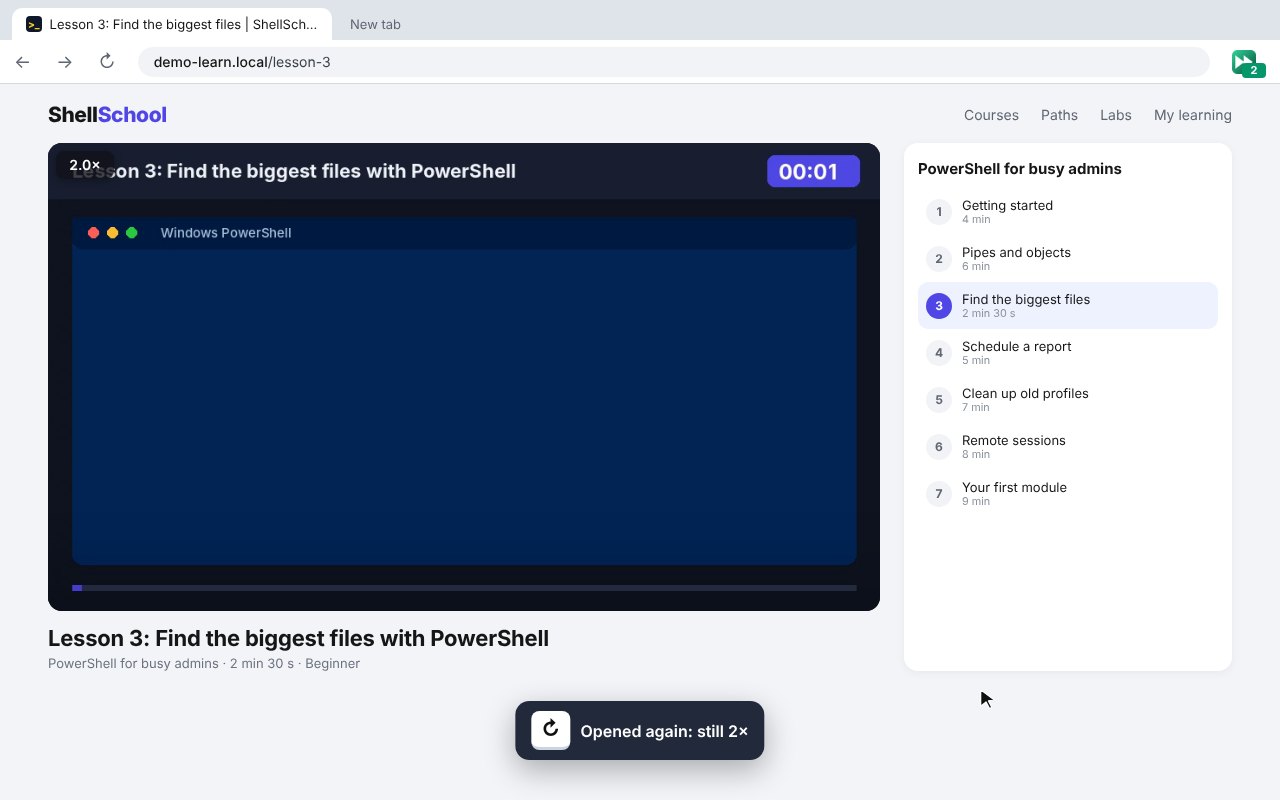Click the red dot in the PowerShell window
The height and width of the screenshot is (800, 1280).
pos(94,233)
